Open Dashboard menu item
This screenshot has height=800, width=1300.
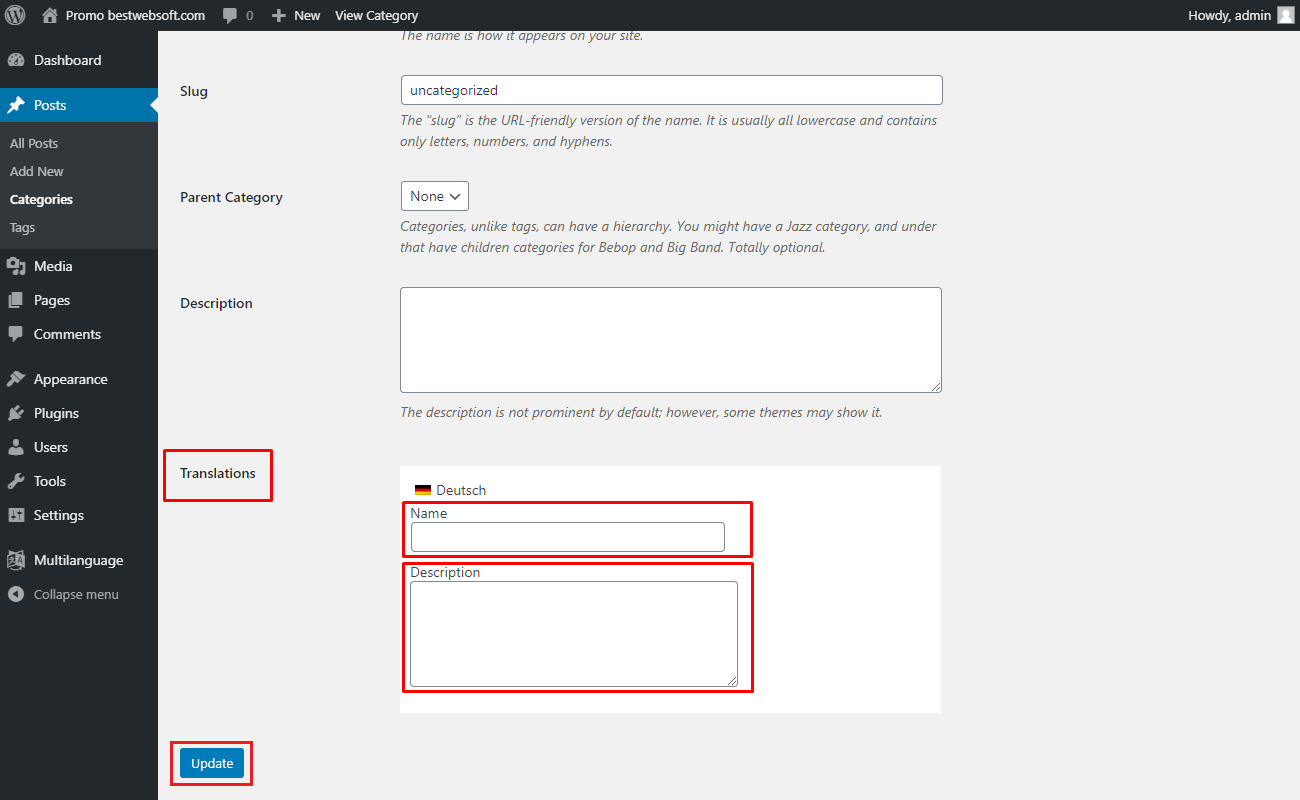[79, 60]
